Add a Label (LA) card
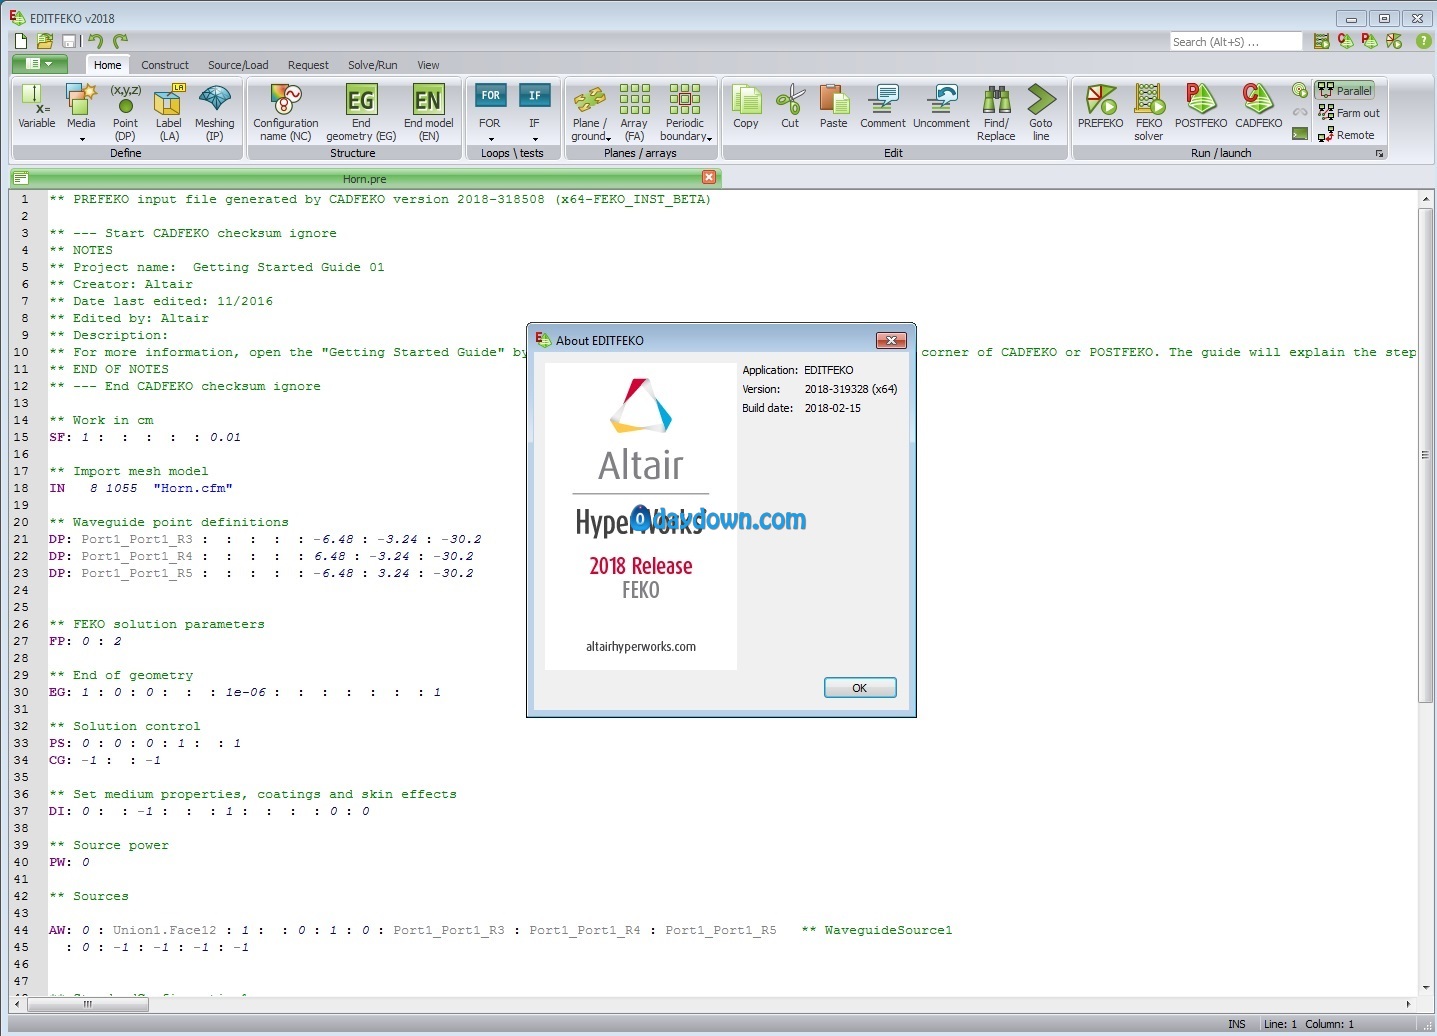Image resolution: width=1437 pixels, height=1036 pixels. tap(169, 110)
